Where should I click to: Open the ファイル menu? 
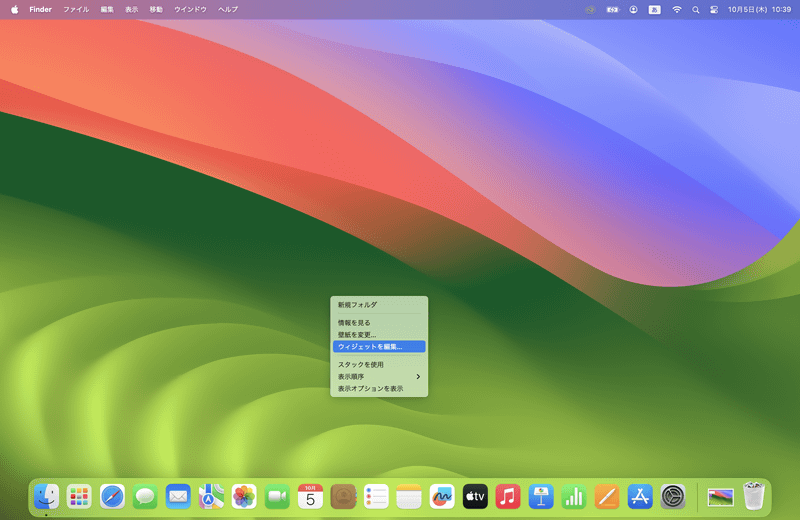[76, 9]
